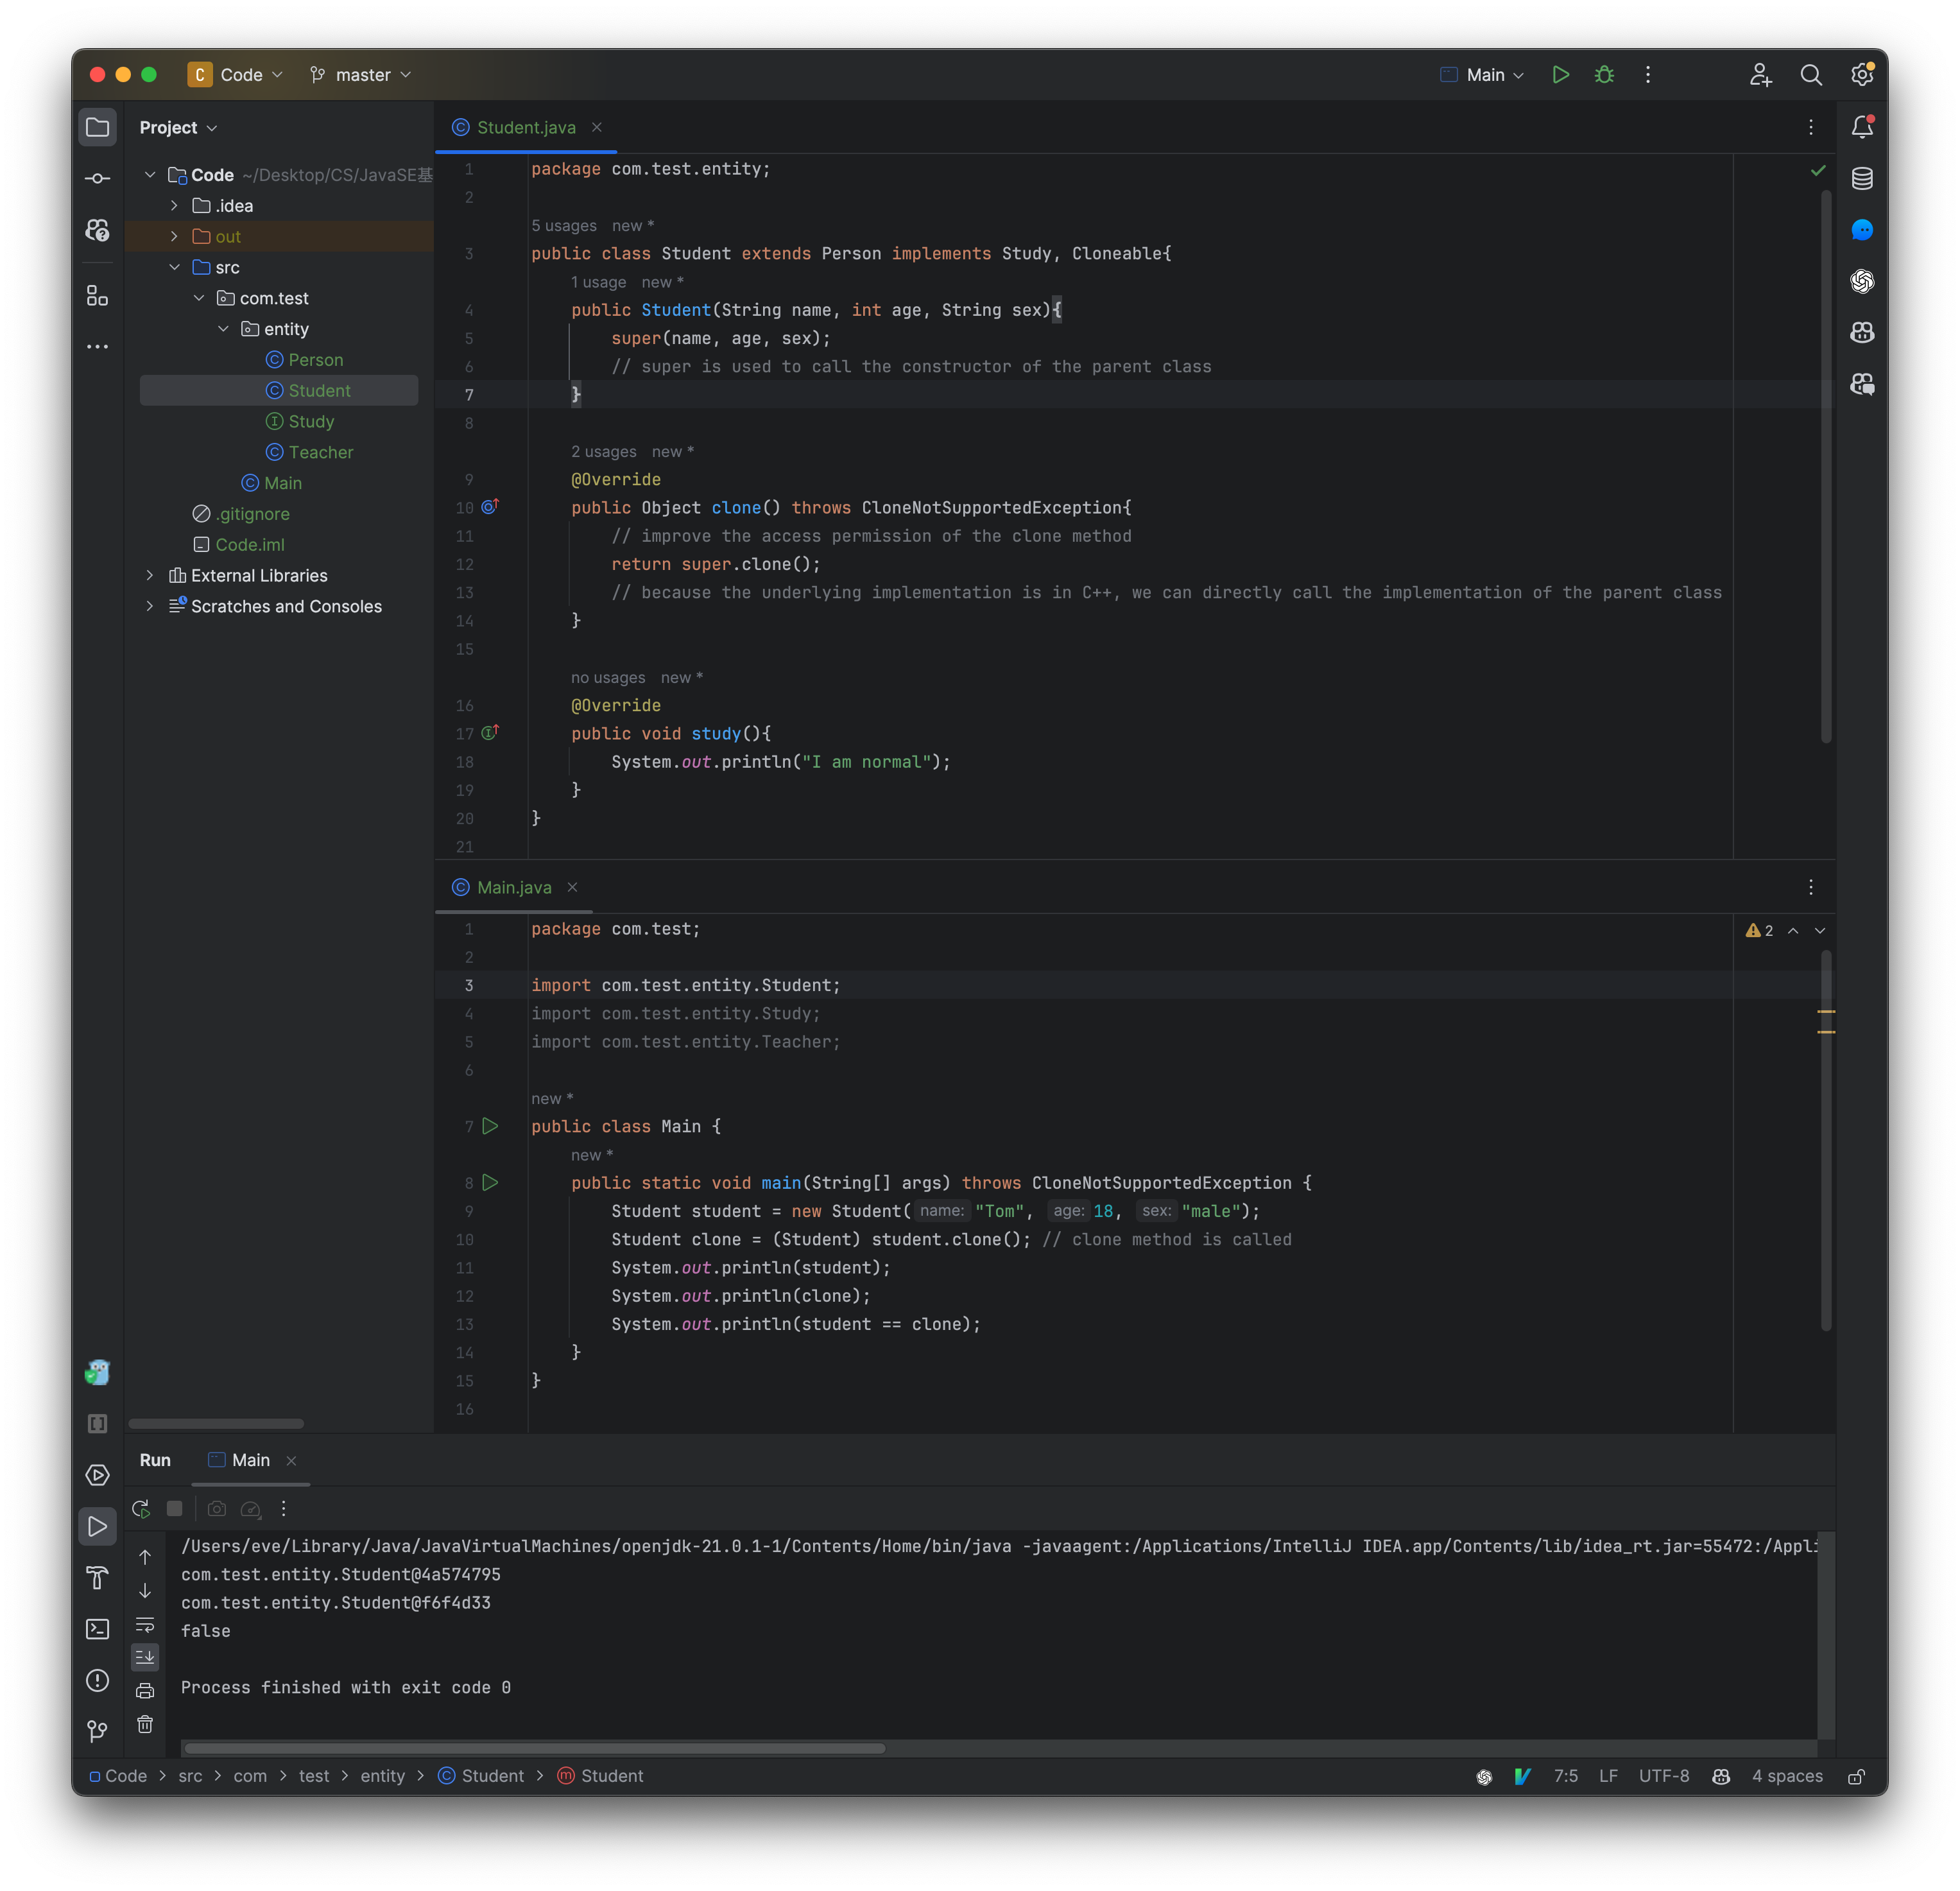The width and height of the screenshot is (1960, 1891).
Task: Toggle scroll-to-end in the Run console
Action: 145,1657
